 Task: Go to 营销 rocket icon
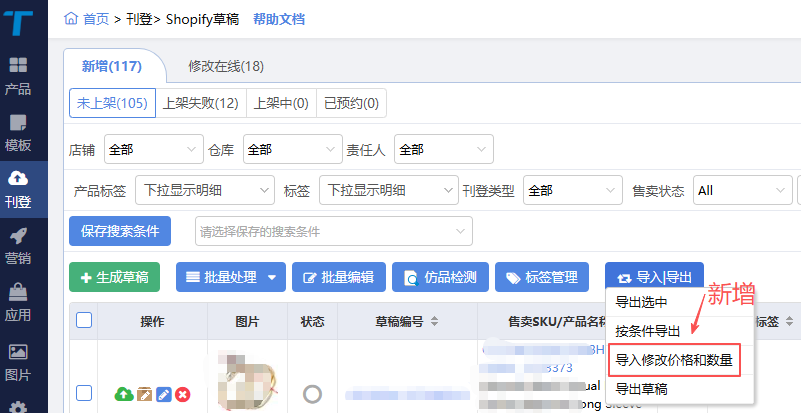pos(18,245)
